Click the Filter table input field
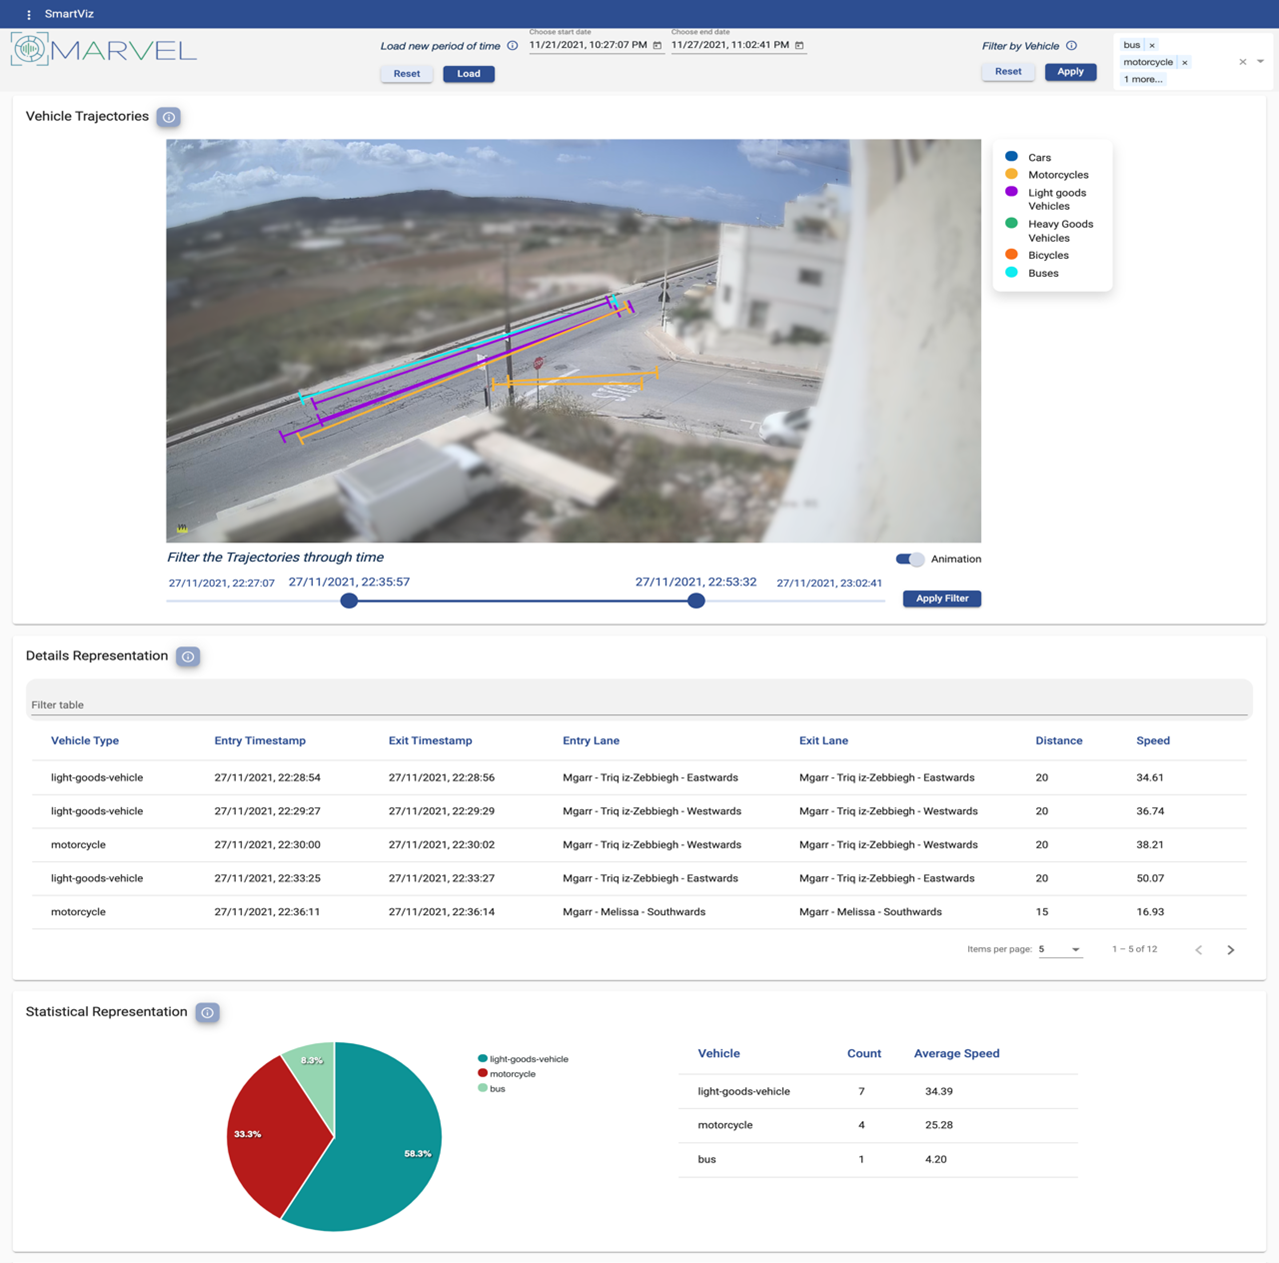The width and height of the screenshot is (1279, 1263). coord(638,704)
